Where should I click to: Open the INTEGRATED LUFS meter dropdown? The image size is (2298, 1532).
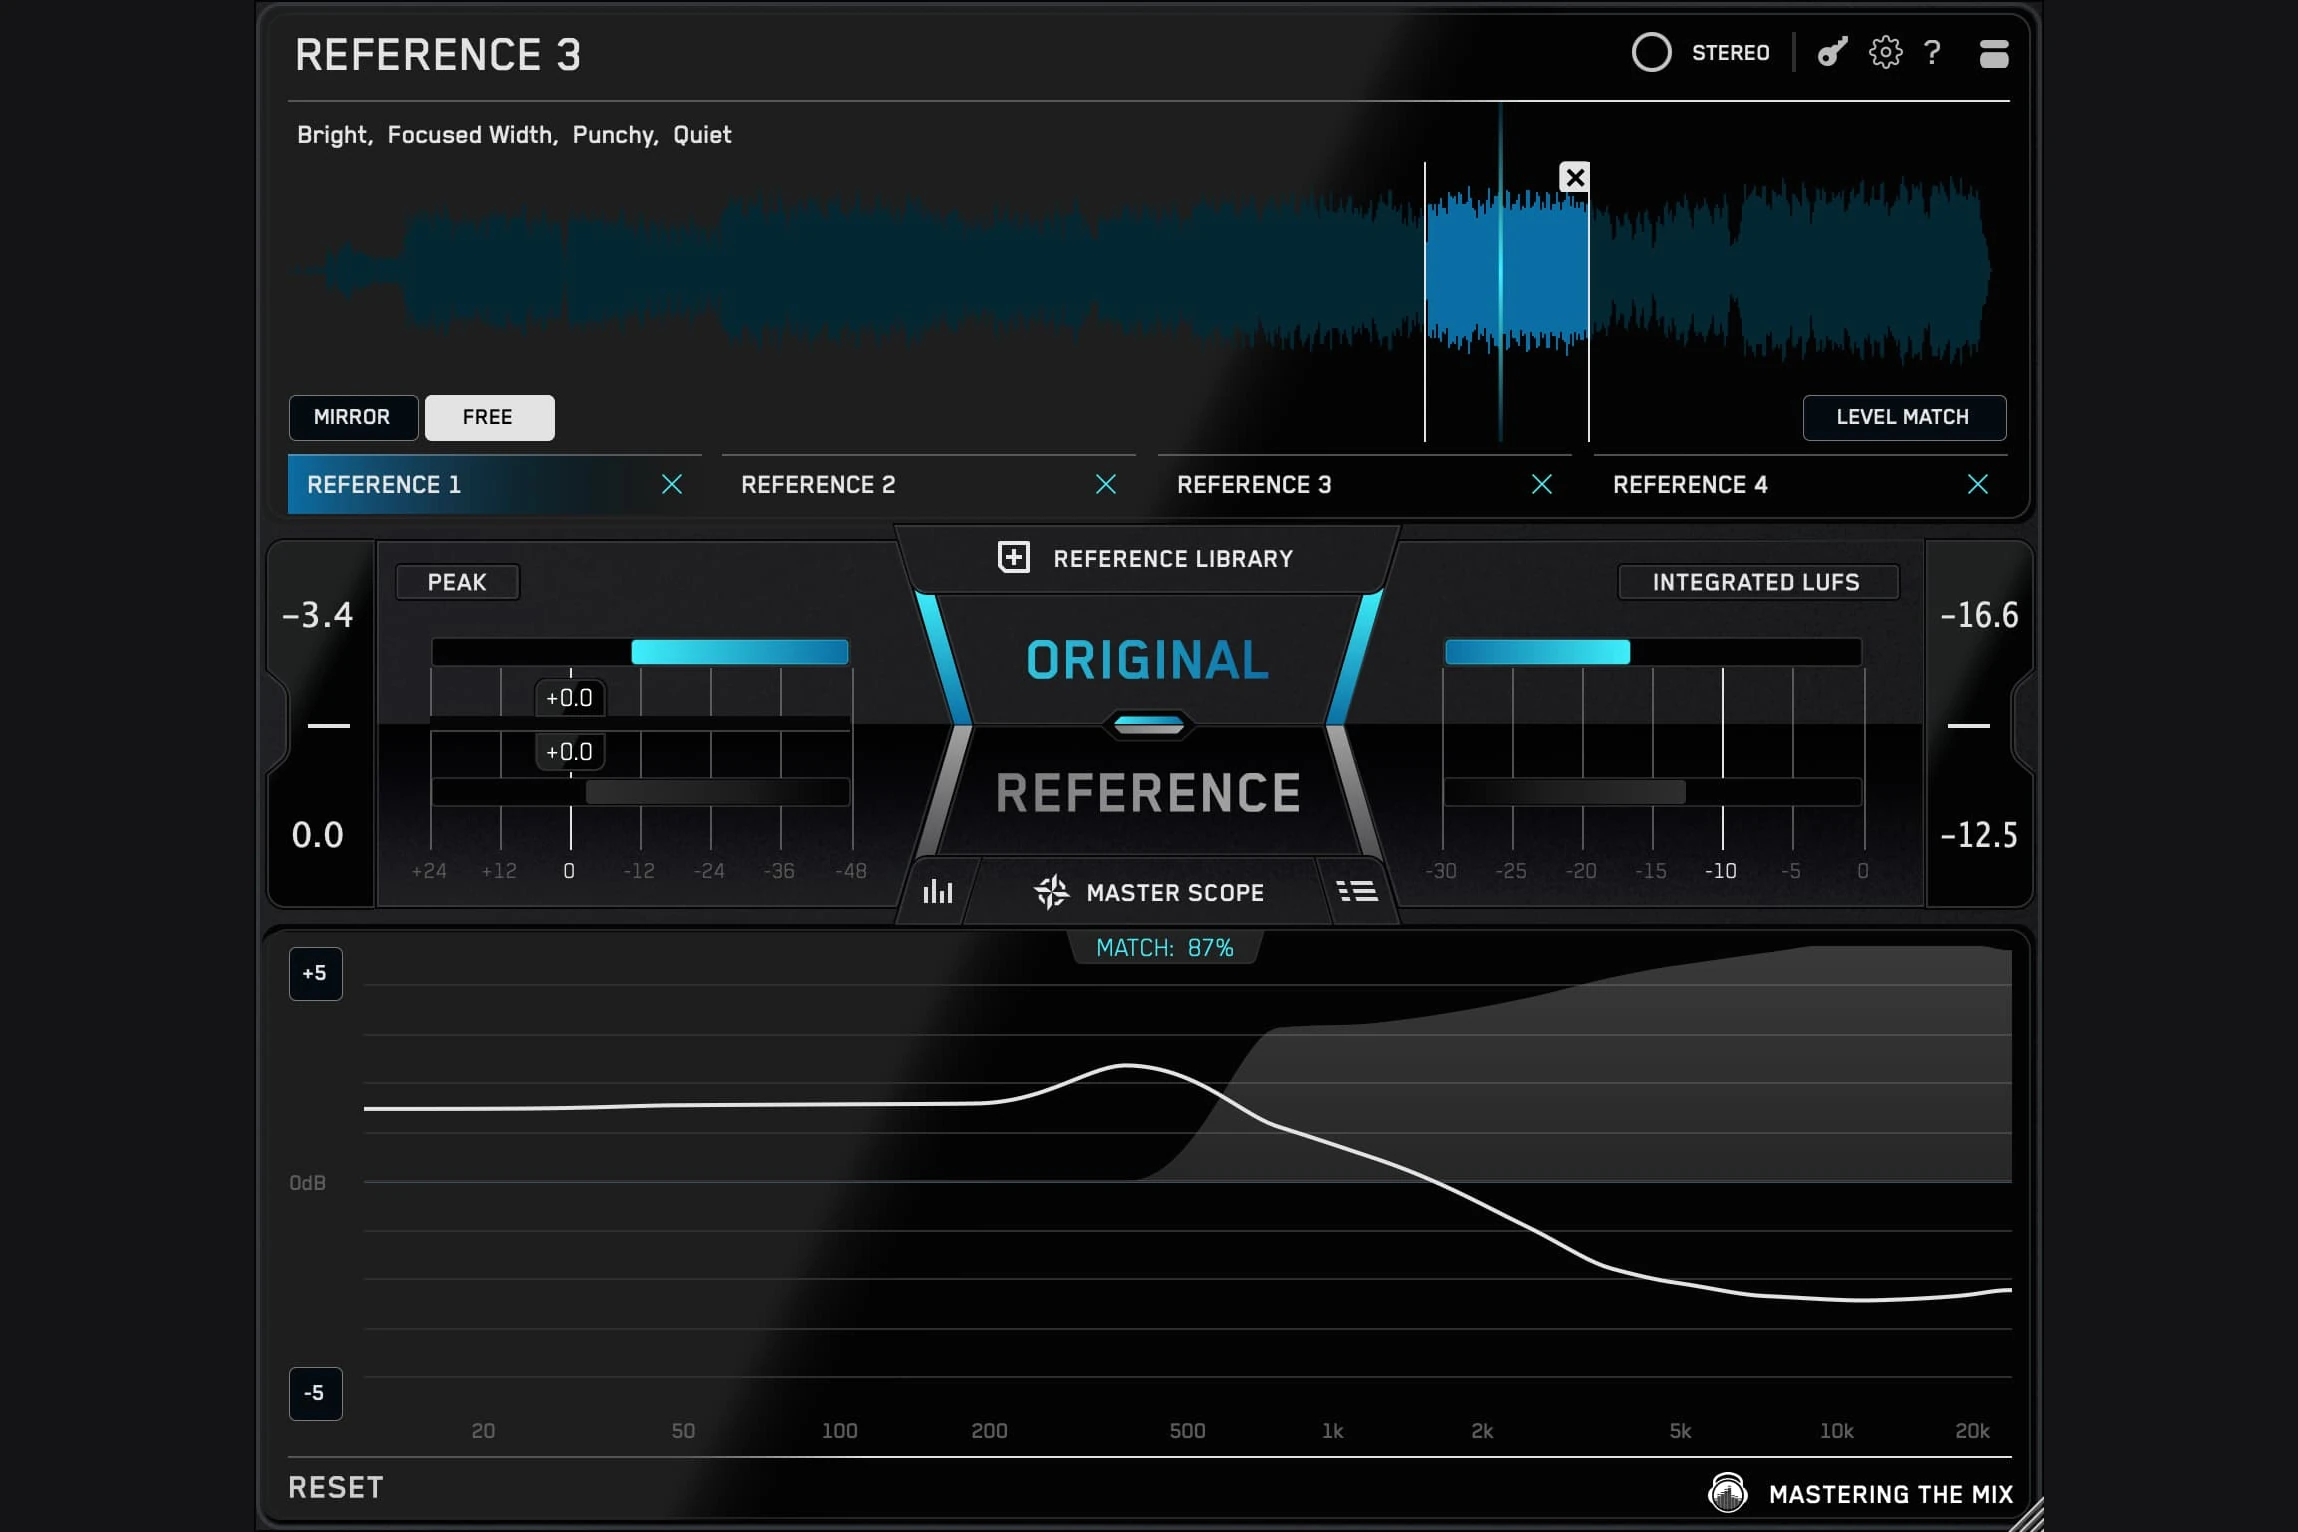click(1757, 582)
